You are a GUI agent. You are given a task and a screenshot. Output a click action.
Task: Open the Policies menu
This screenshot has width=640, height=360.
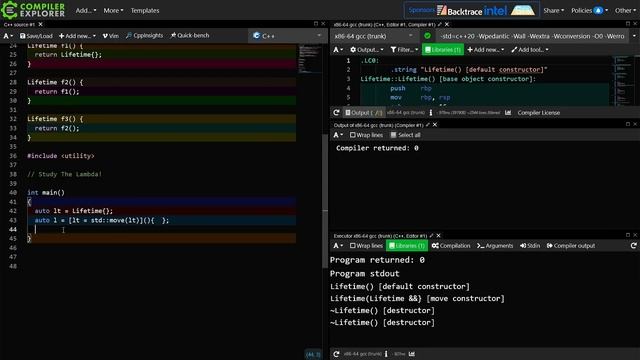tap(589, 11)
